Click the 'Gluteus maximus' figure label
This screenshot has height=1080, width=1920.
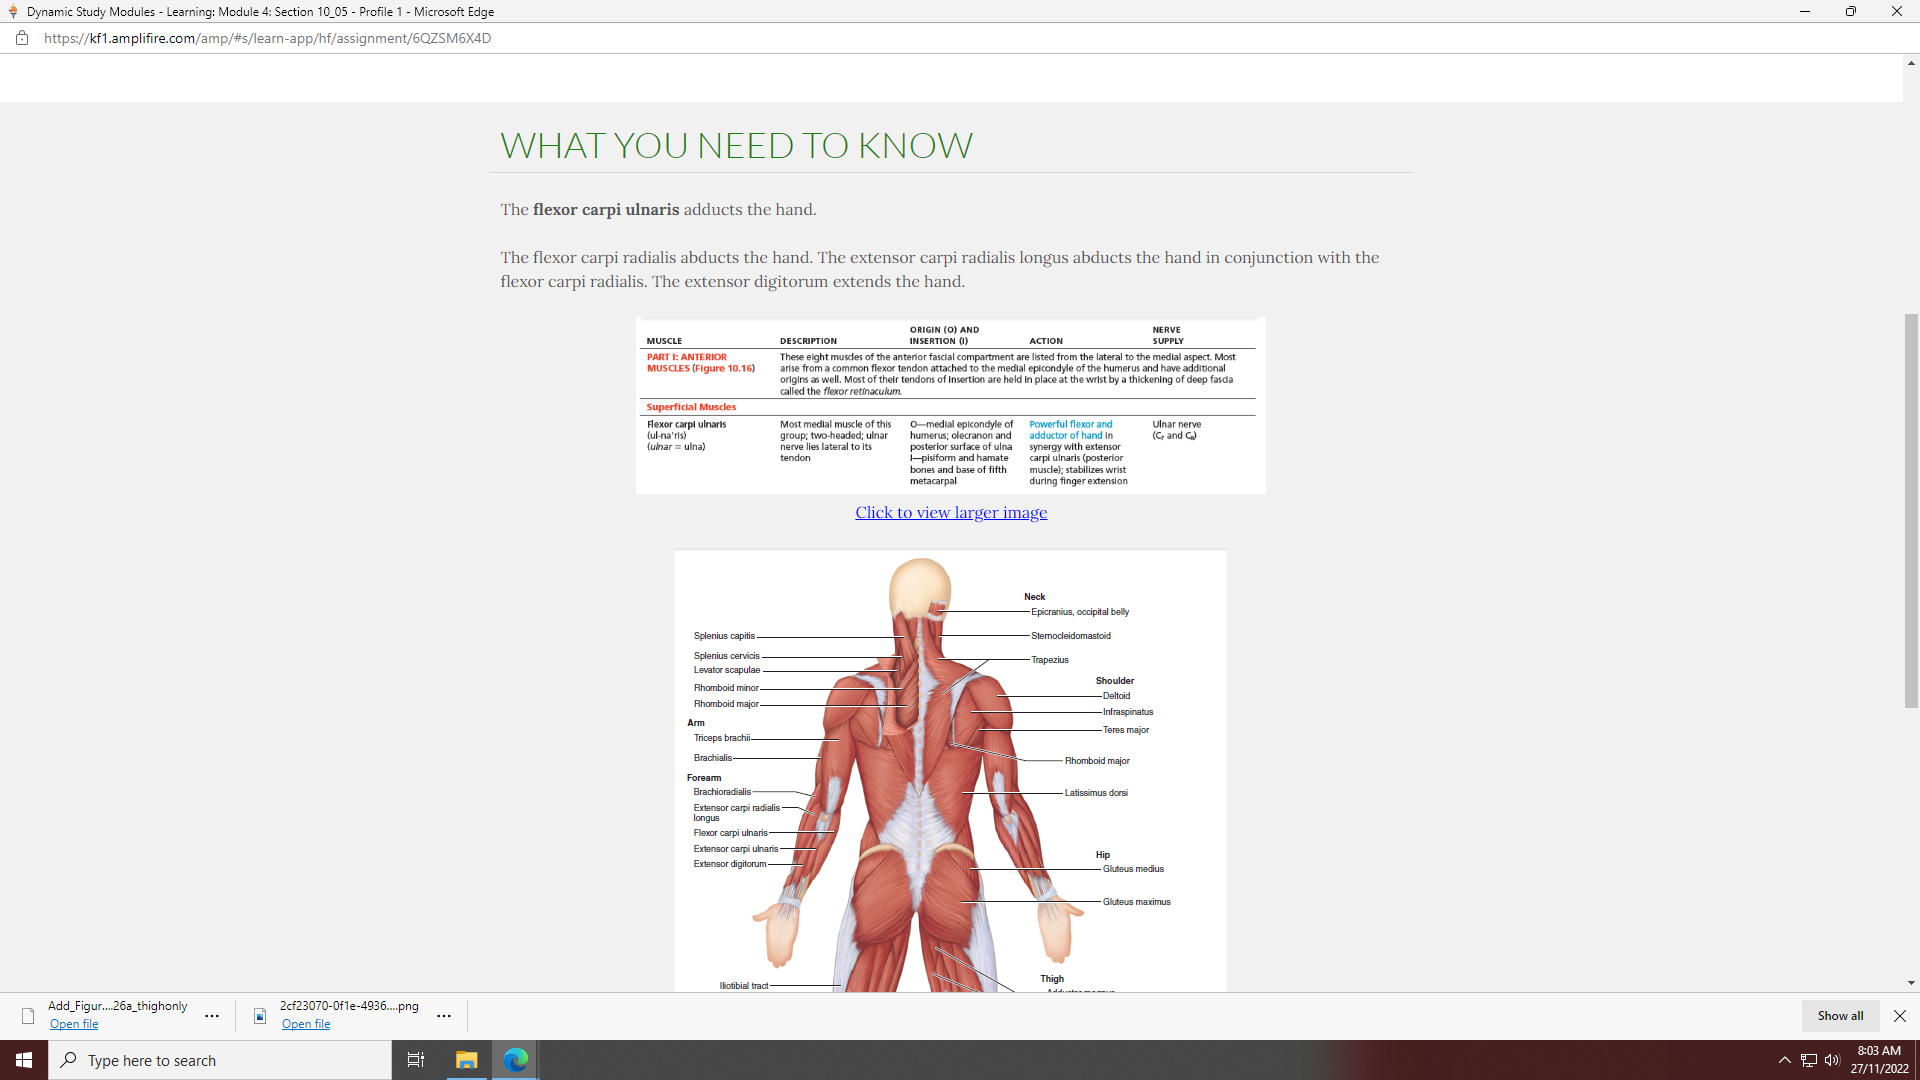(x=1136, y=902)
